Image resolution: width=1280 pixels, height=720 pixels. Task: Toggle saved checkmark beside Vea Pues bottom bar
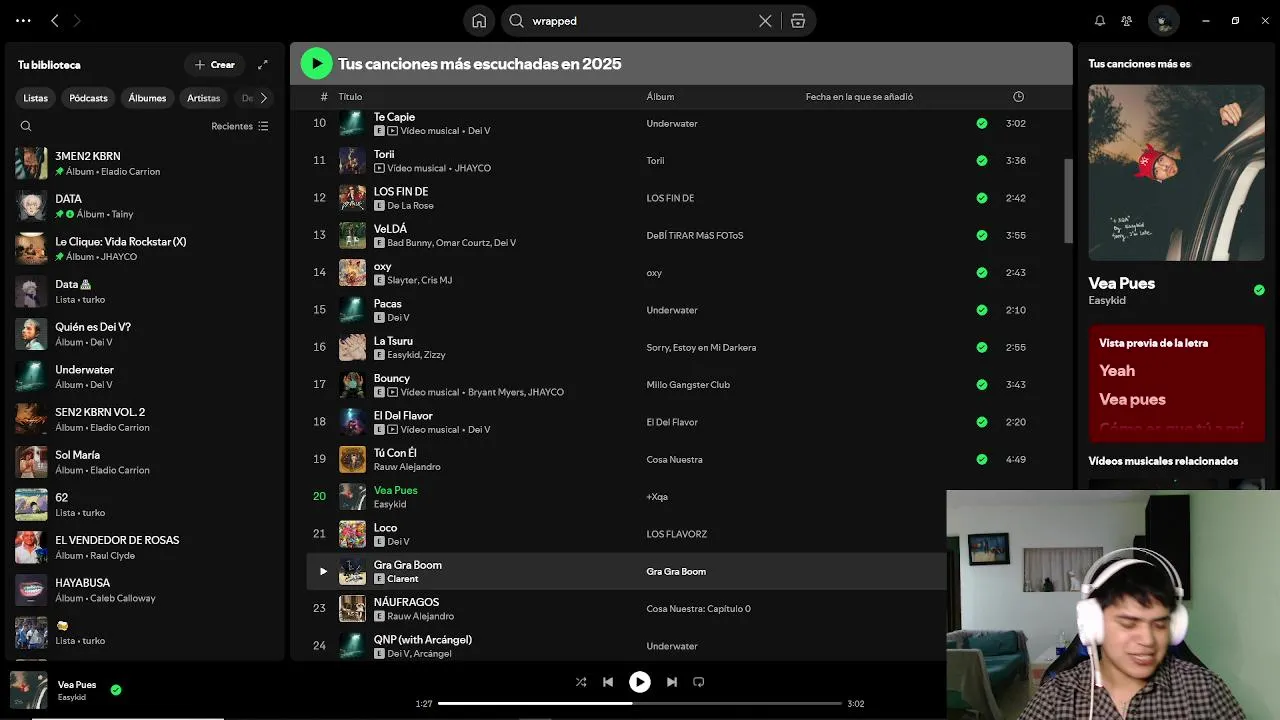tap(116, 690)
